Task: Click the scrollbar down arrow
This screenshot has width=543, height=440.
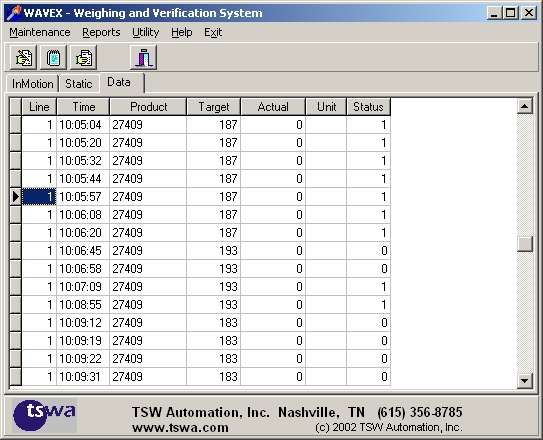Action: 525,381
